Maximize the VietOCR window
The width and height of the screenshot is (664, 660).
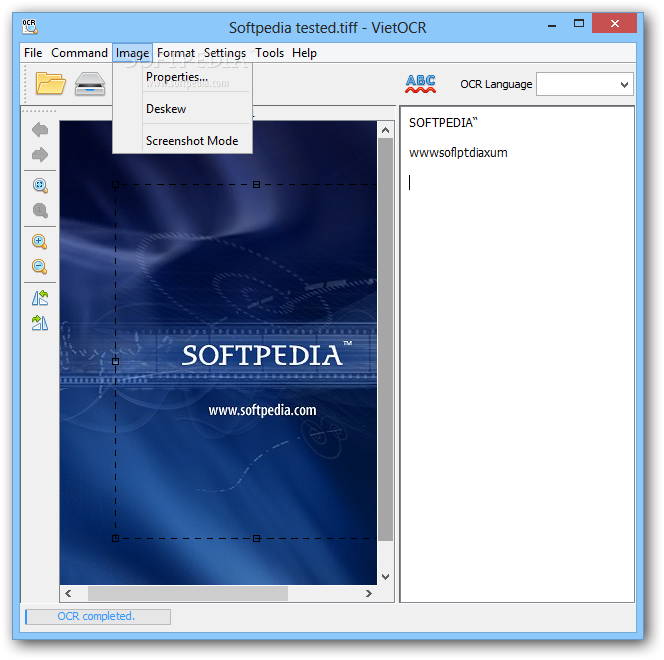click(x=579, y=23)
